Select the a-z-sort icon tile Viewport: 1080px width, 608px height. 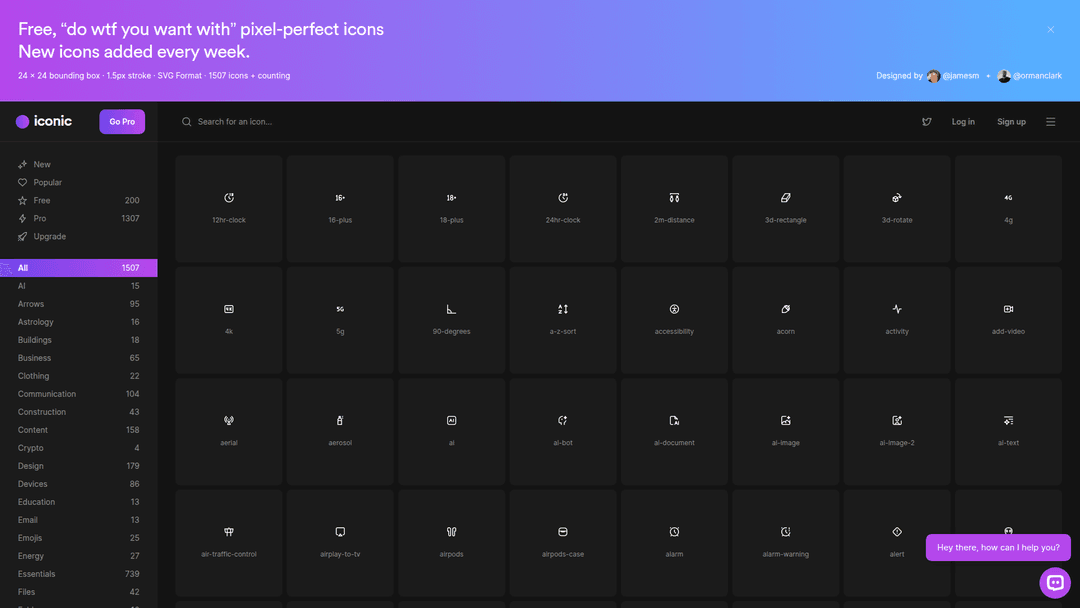(x=563, y=319)
